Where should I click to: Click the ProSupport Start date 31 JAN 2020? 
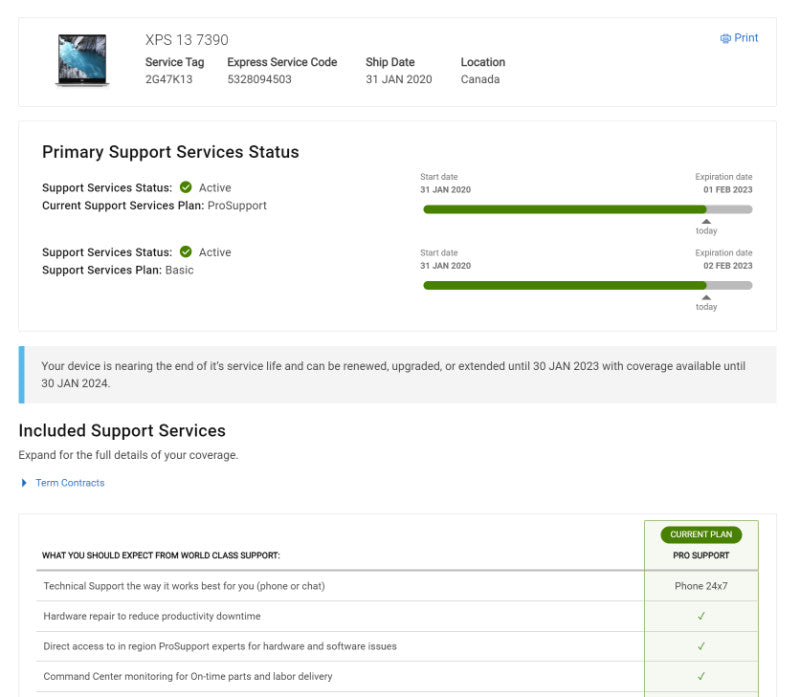click(445, 189)
